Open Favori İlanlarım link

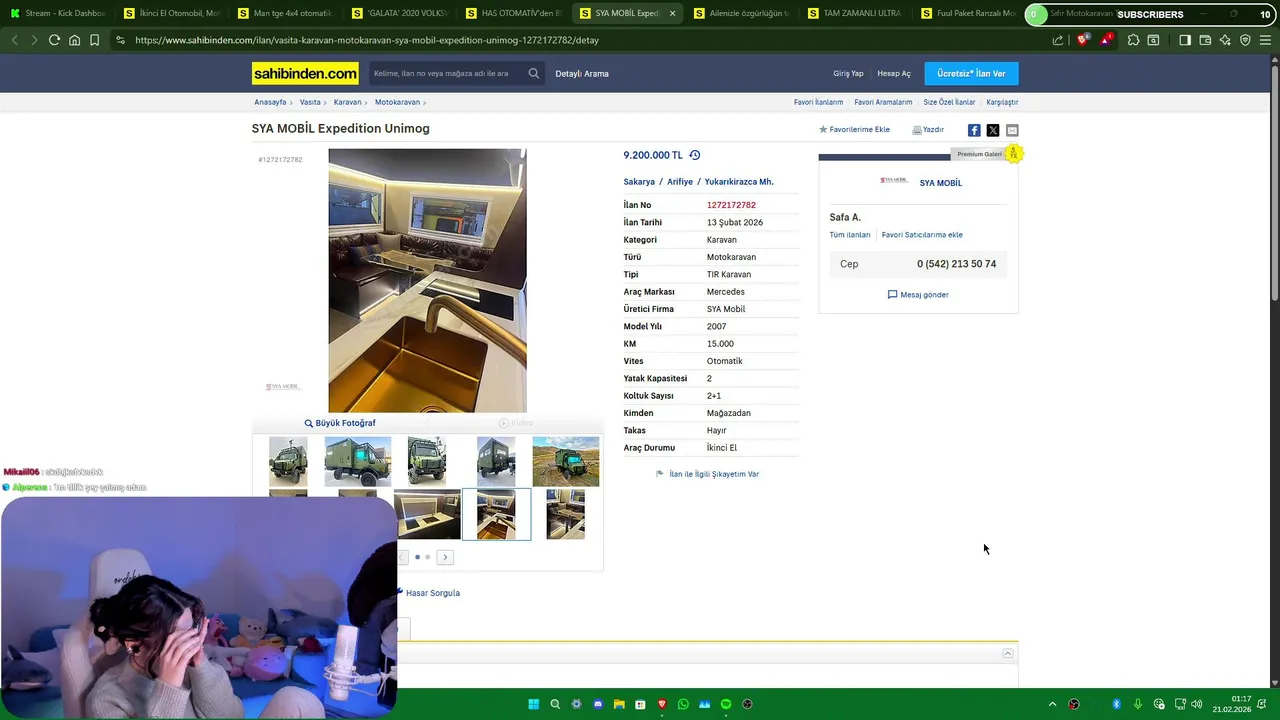pos(818,102)
